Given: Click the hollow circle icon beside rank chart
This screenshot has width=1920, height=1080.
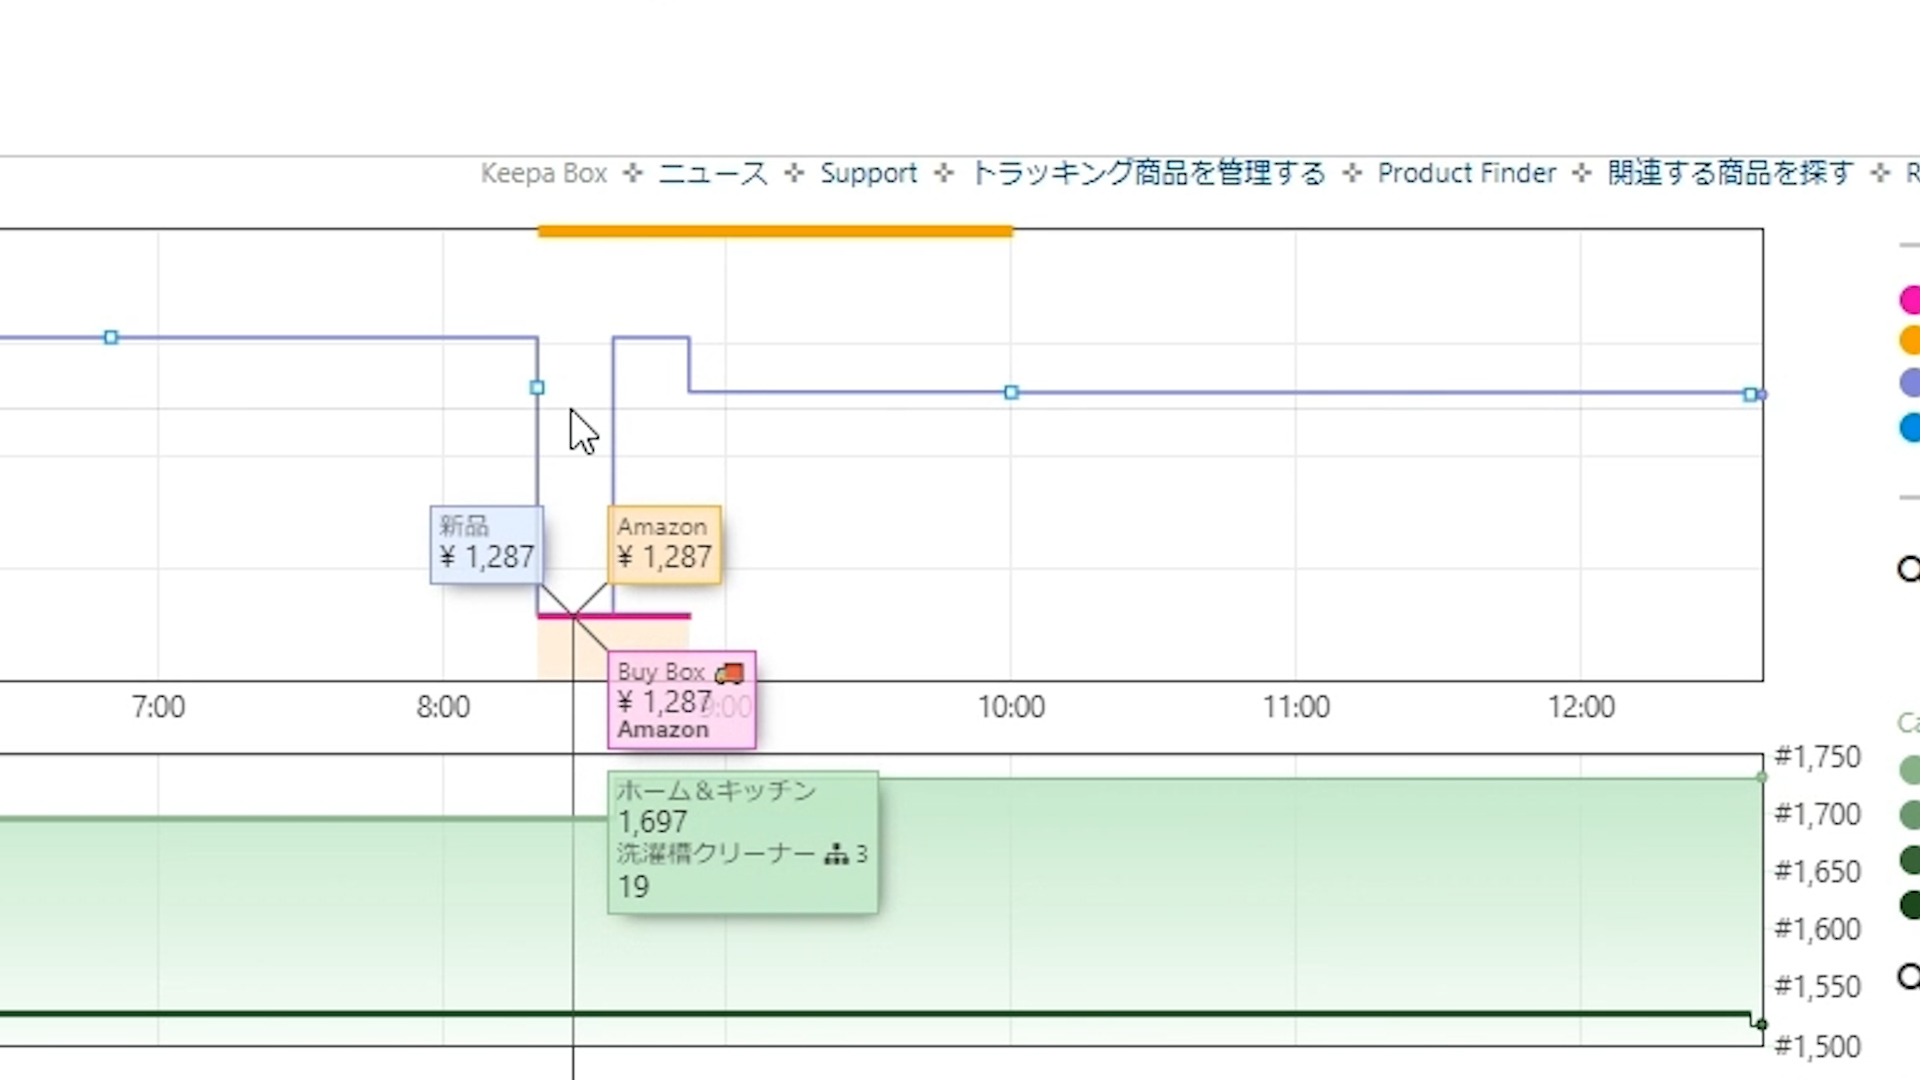Looking at the screenshot, I should point(1909,975).
